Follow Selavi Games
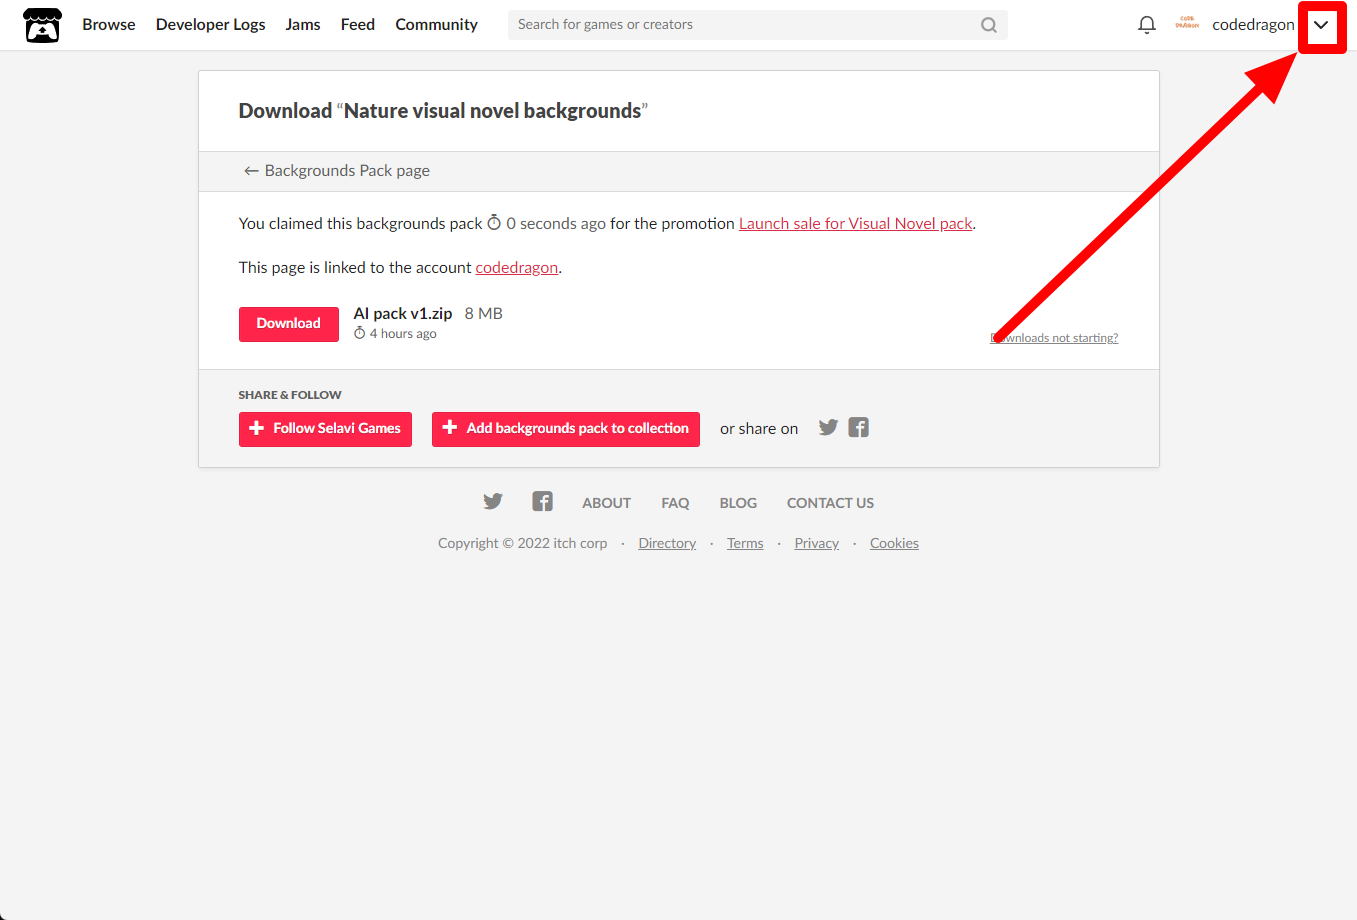This screenshot has width=1357, height=920. (x=325, y=429)
